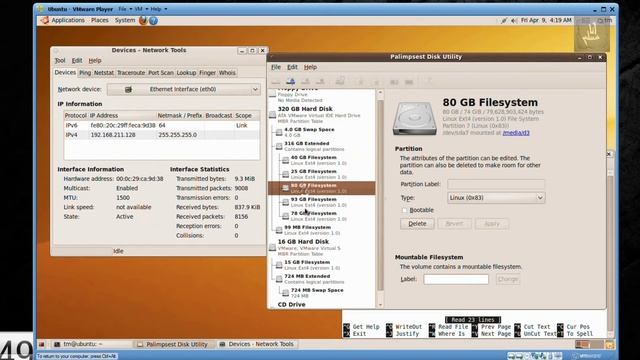Switch to Devices - Network Tools taskbar button

(257, 344)
